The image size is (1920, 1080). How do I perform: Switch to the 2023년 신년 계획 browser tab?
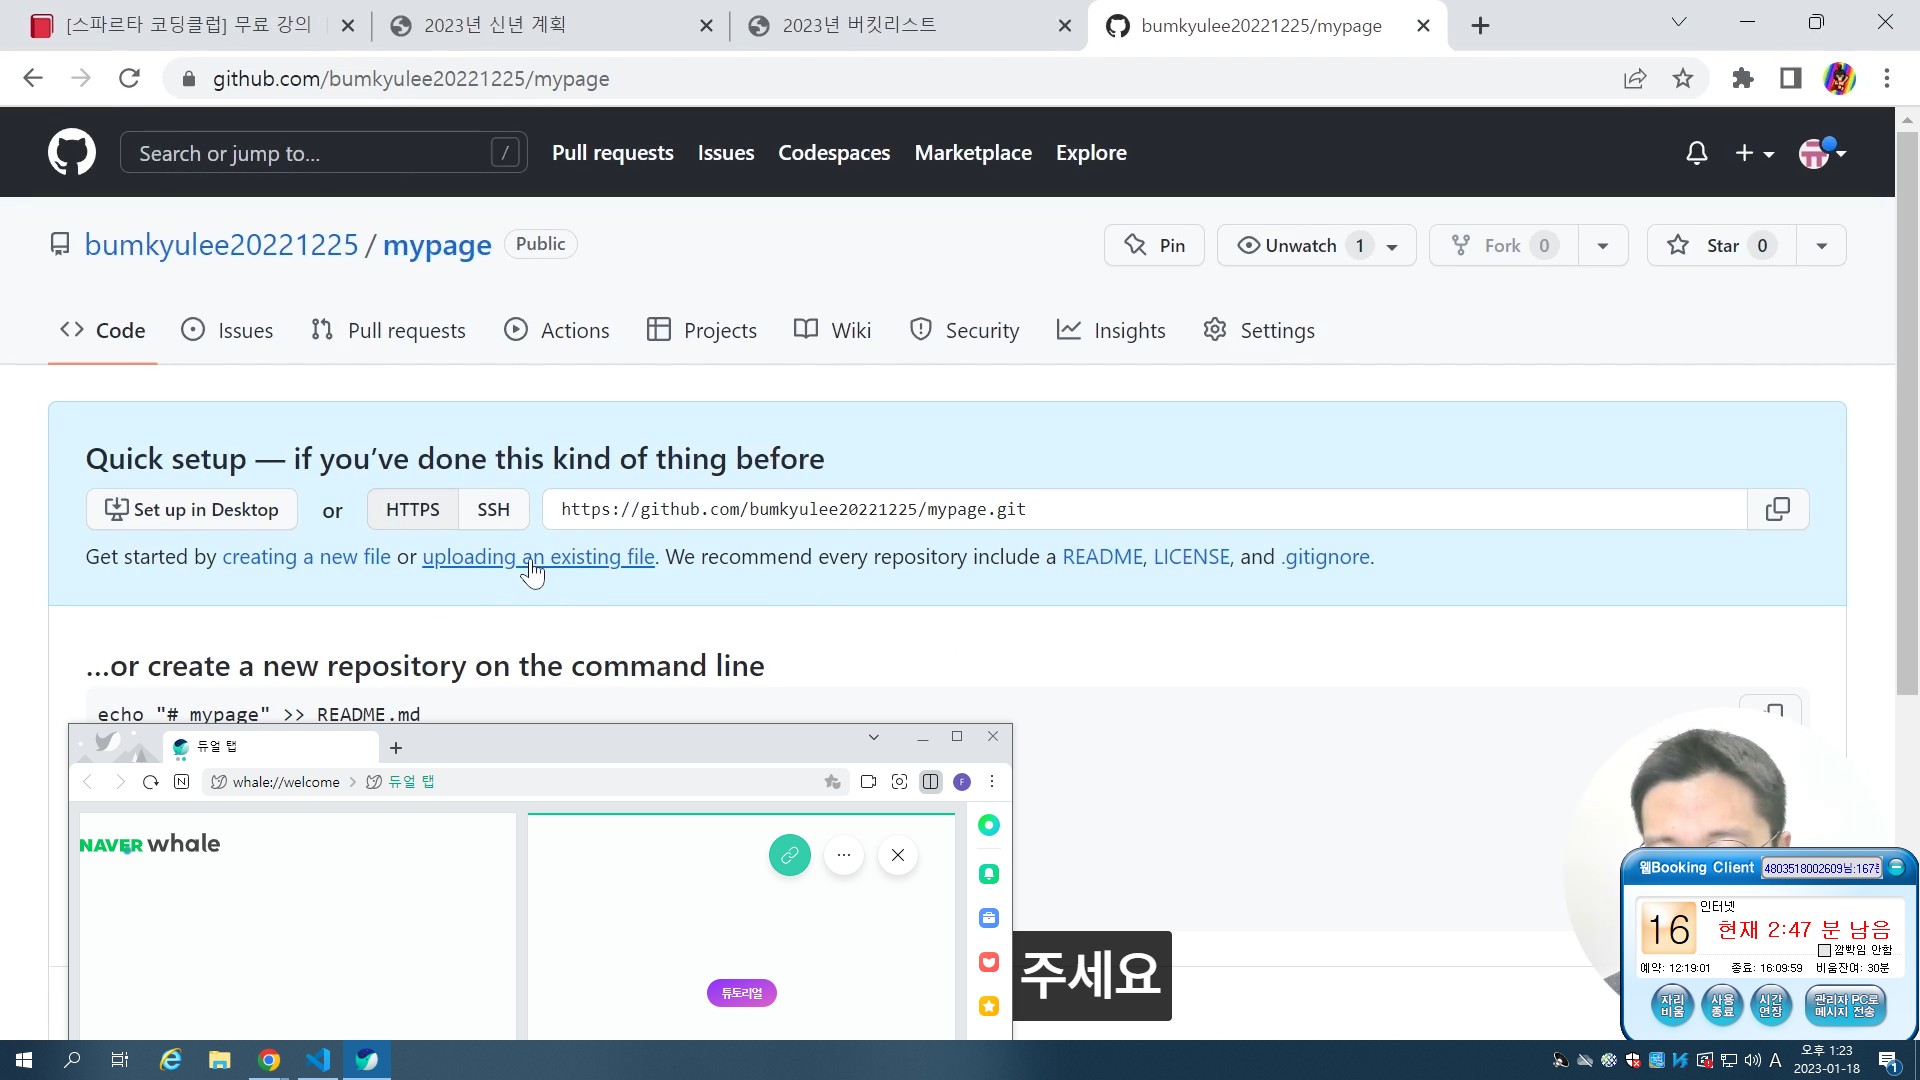(x=550, y=25)
